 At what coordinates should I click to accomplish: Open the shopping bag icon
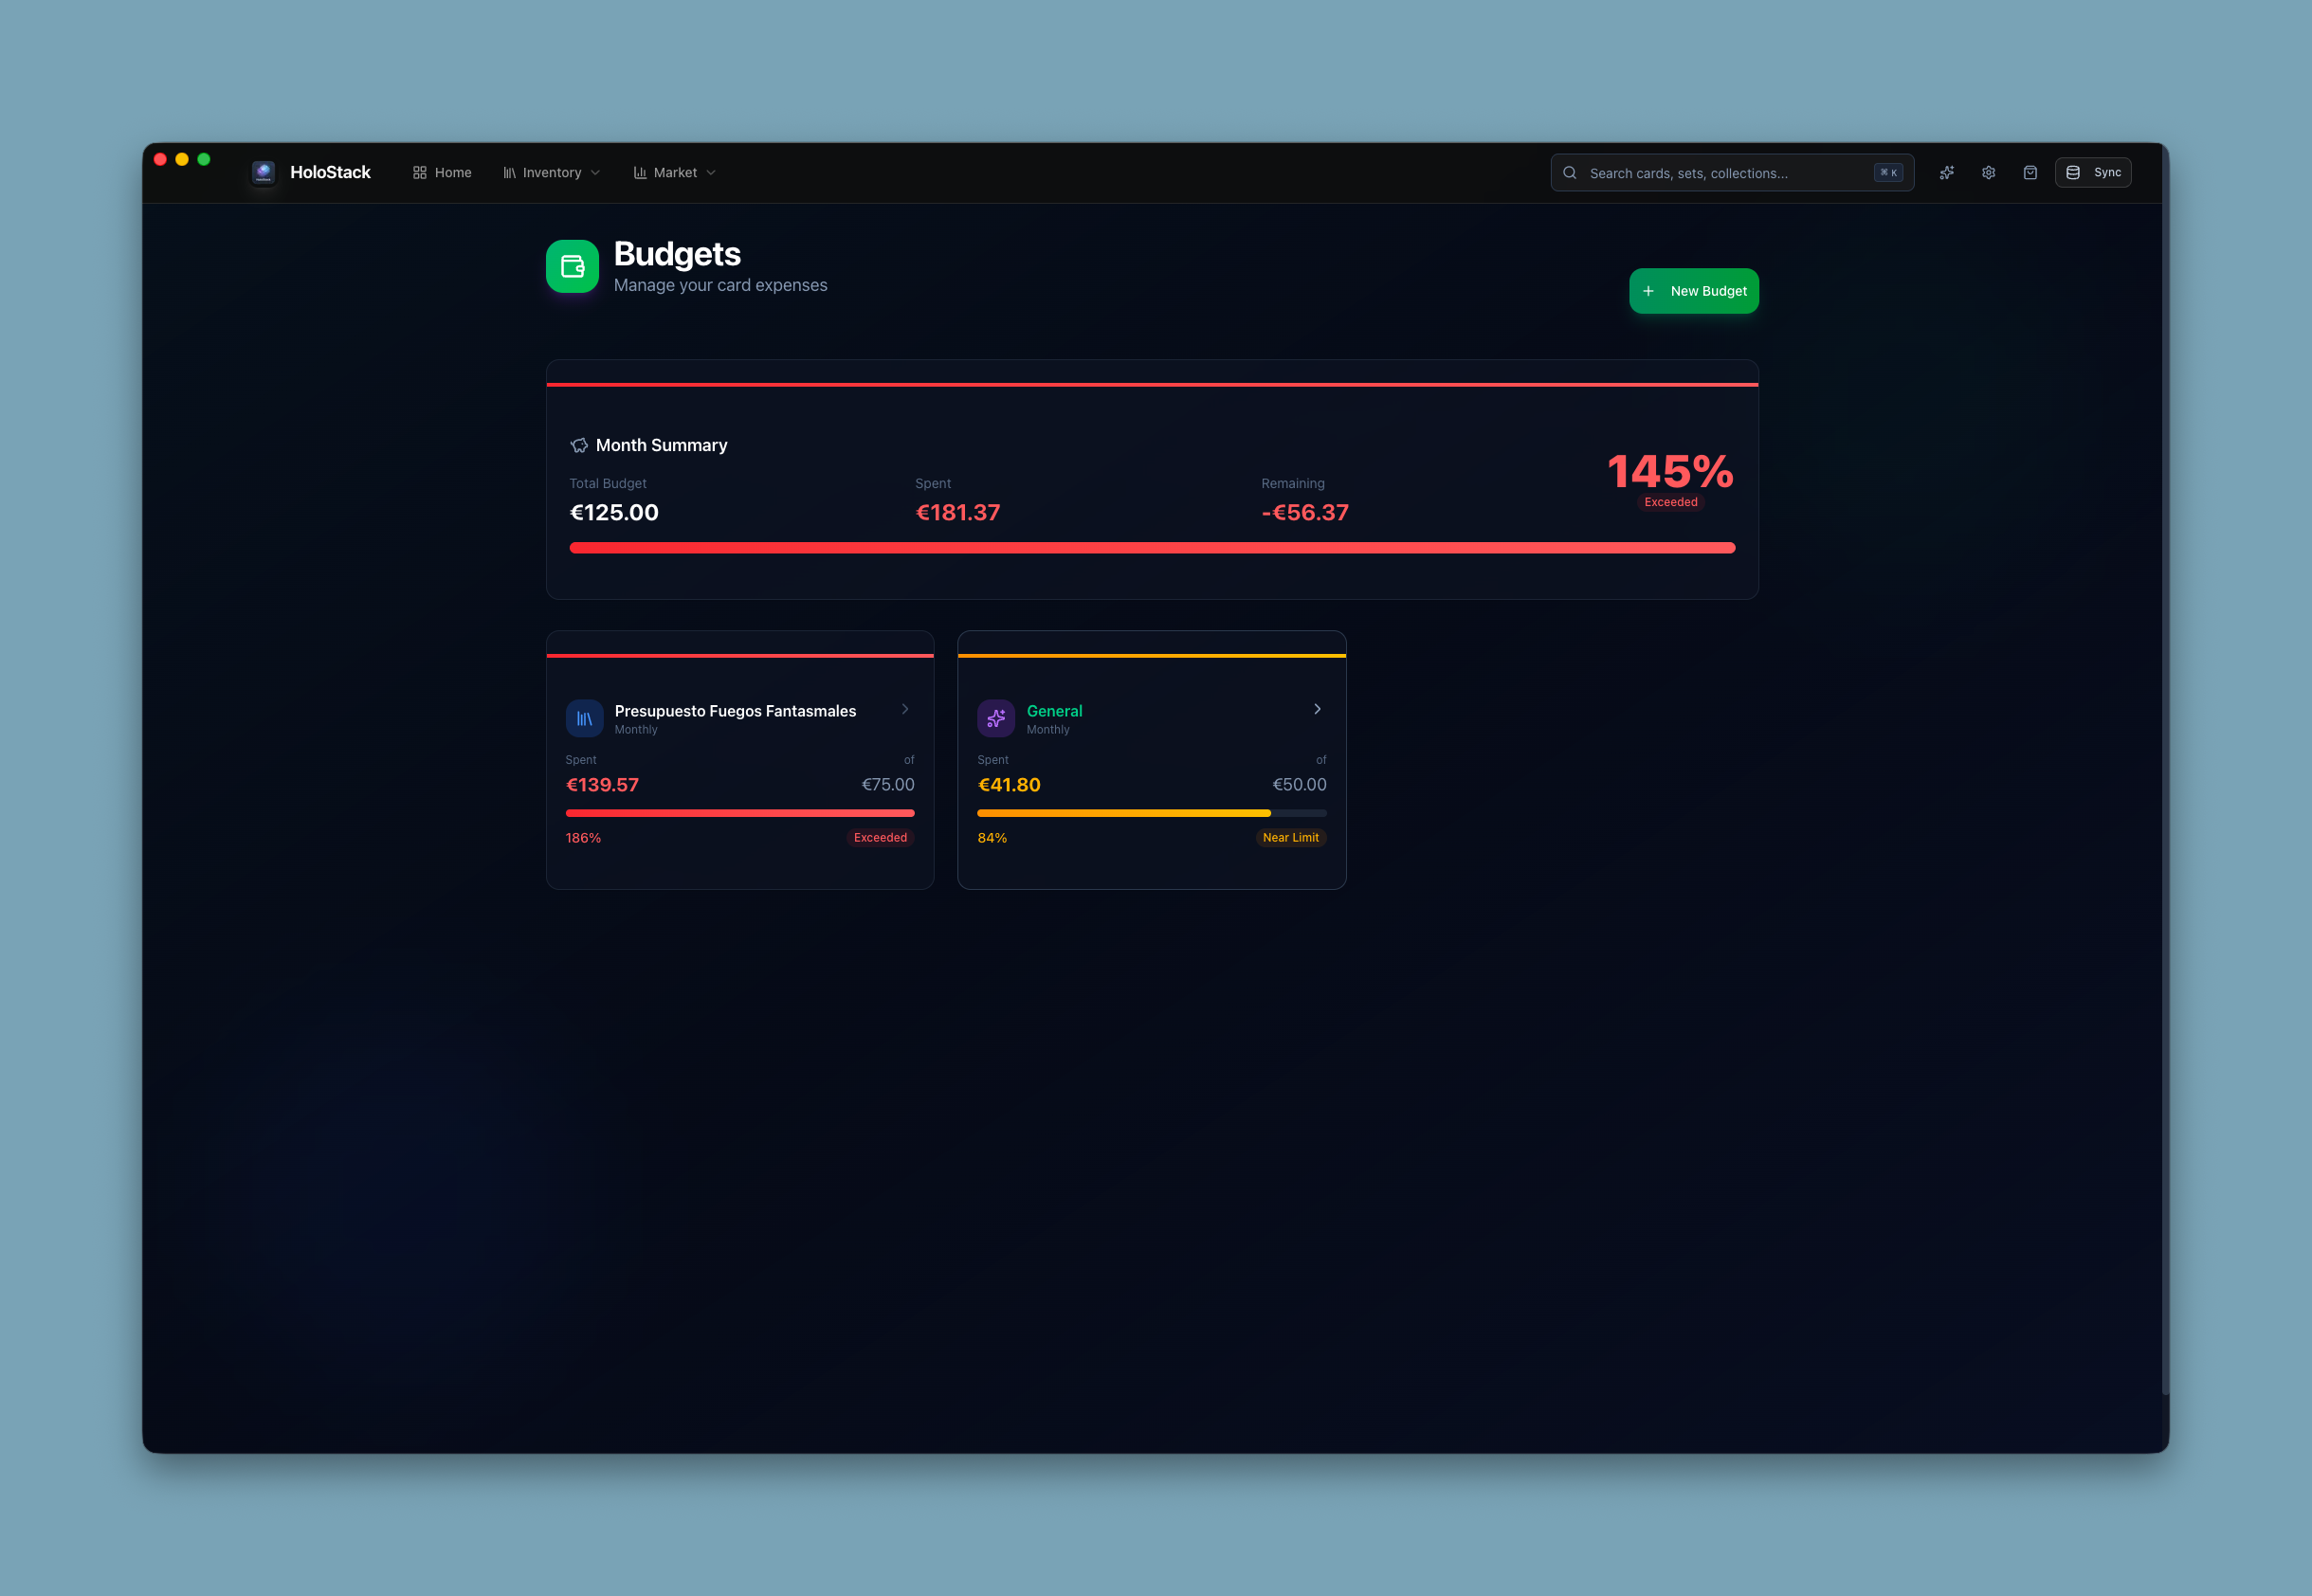coord(2030,173)
